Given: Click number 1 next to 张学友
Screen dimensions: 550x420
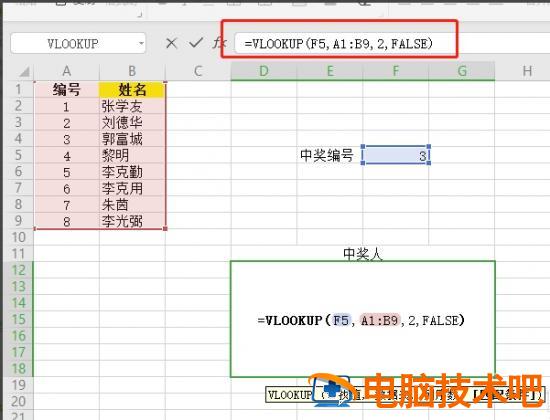Looking at the screenshot, I should (x=67, y=106).
